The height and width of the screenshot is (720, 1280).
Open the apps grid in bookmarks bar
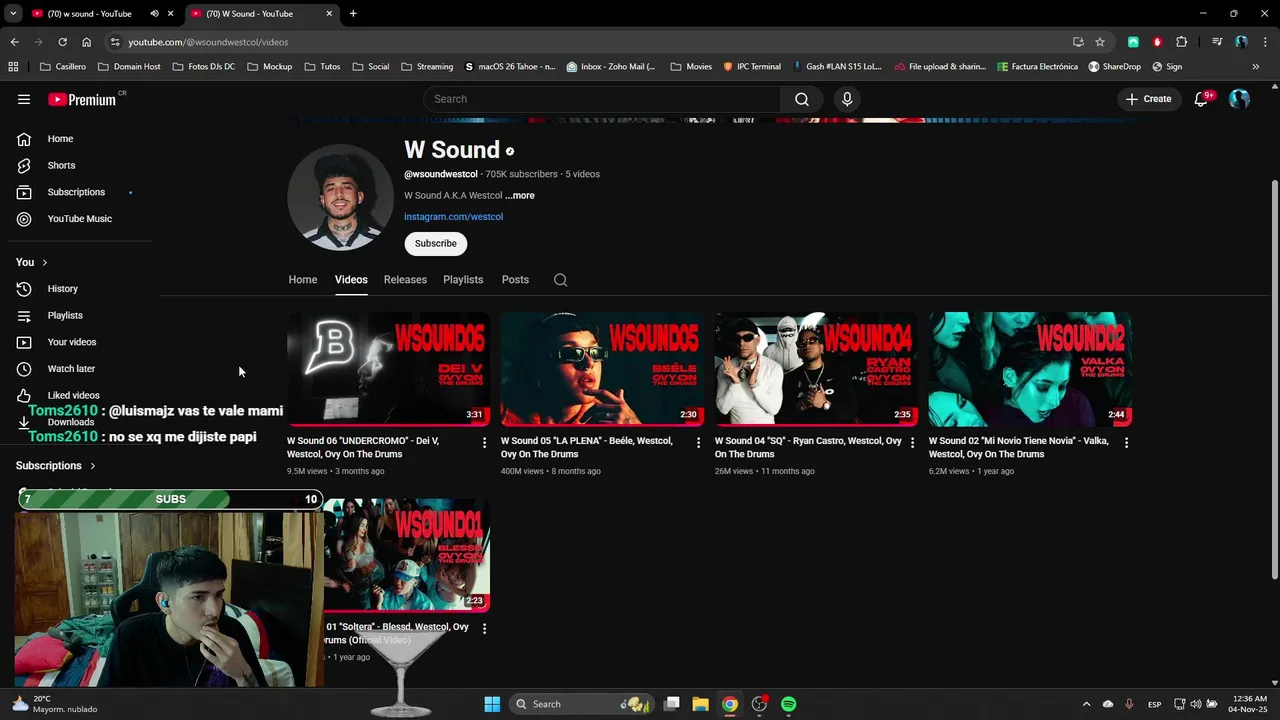13,67
